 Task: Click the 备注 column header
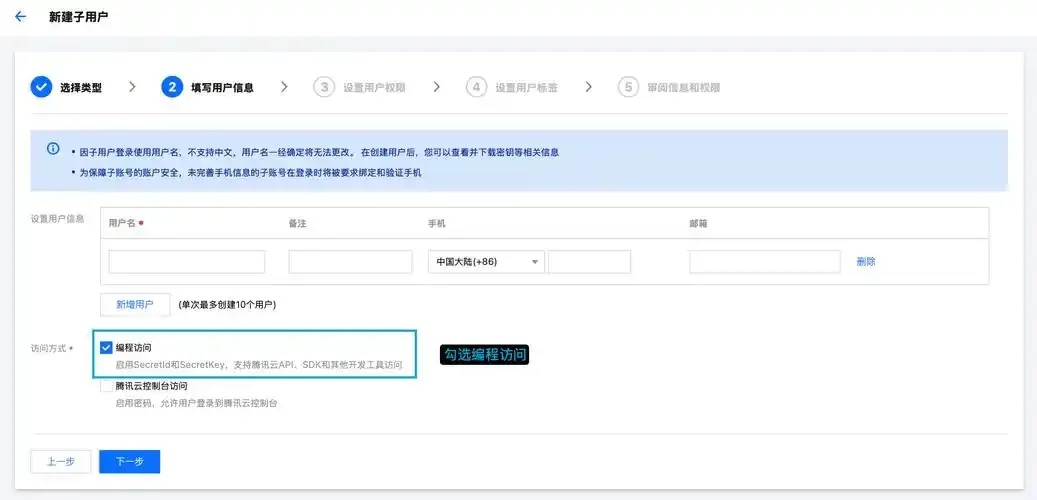298,224
